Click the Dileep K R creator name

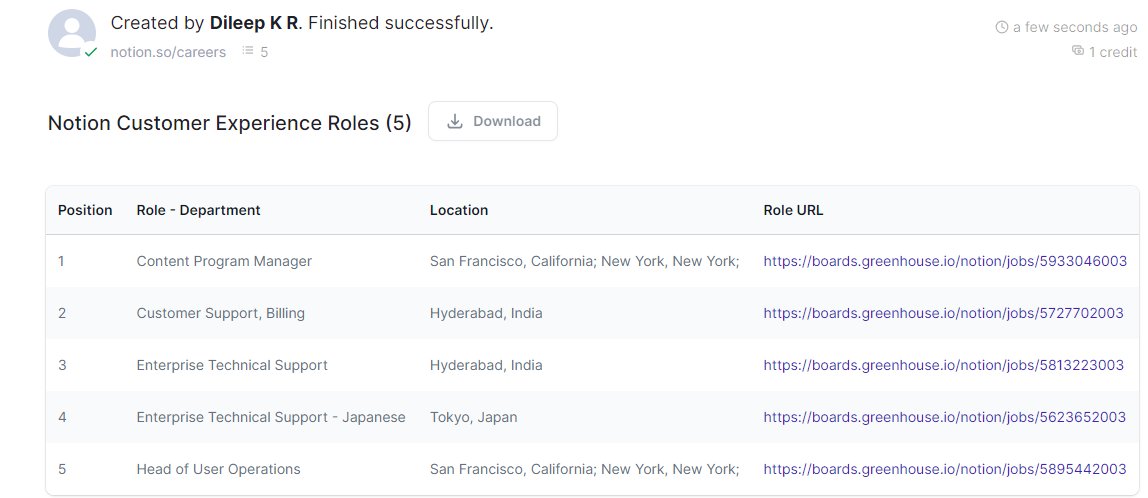click(254, 23)
